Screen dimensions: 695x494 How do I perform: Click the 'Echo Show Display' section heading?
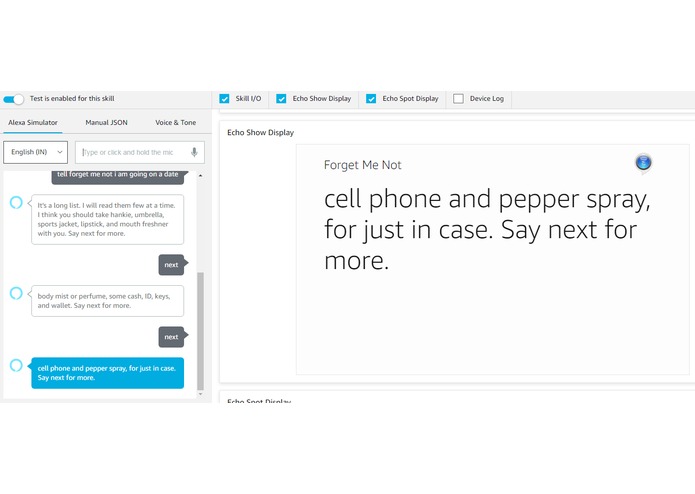pos(261,132)
